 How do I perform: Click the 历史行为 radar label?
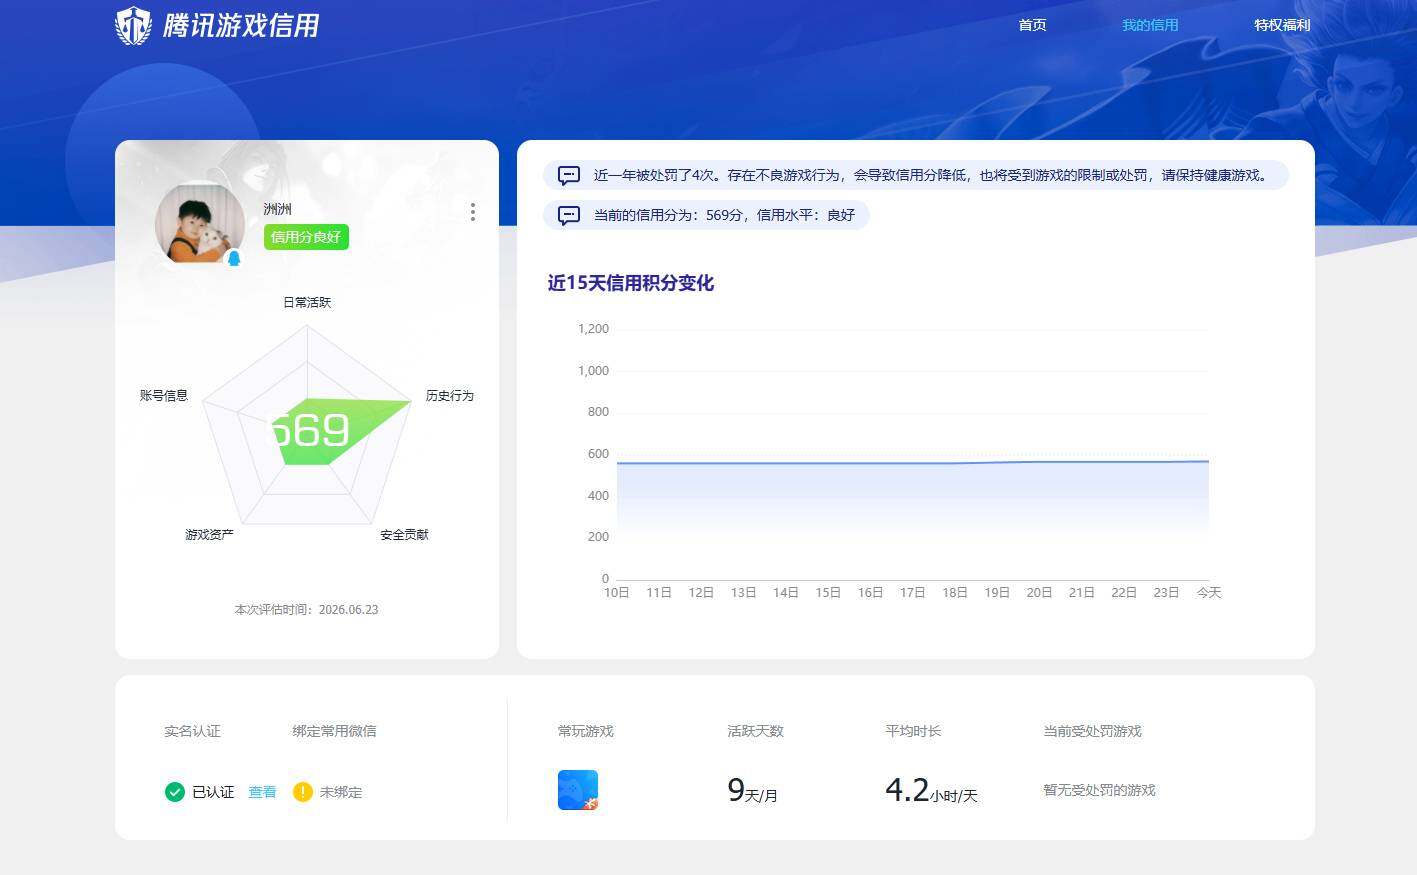pos(450,395)
